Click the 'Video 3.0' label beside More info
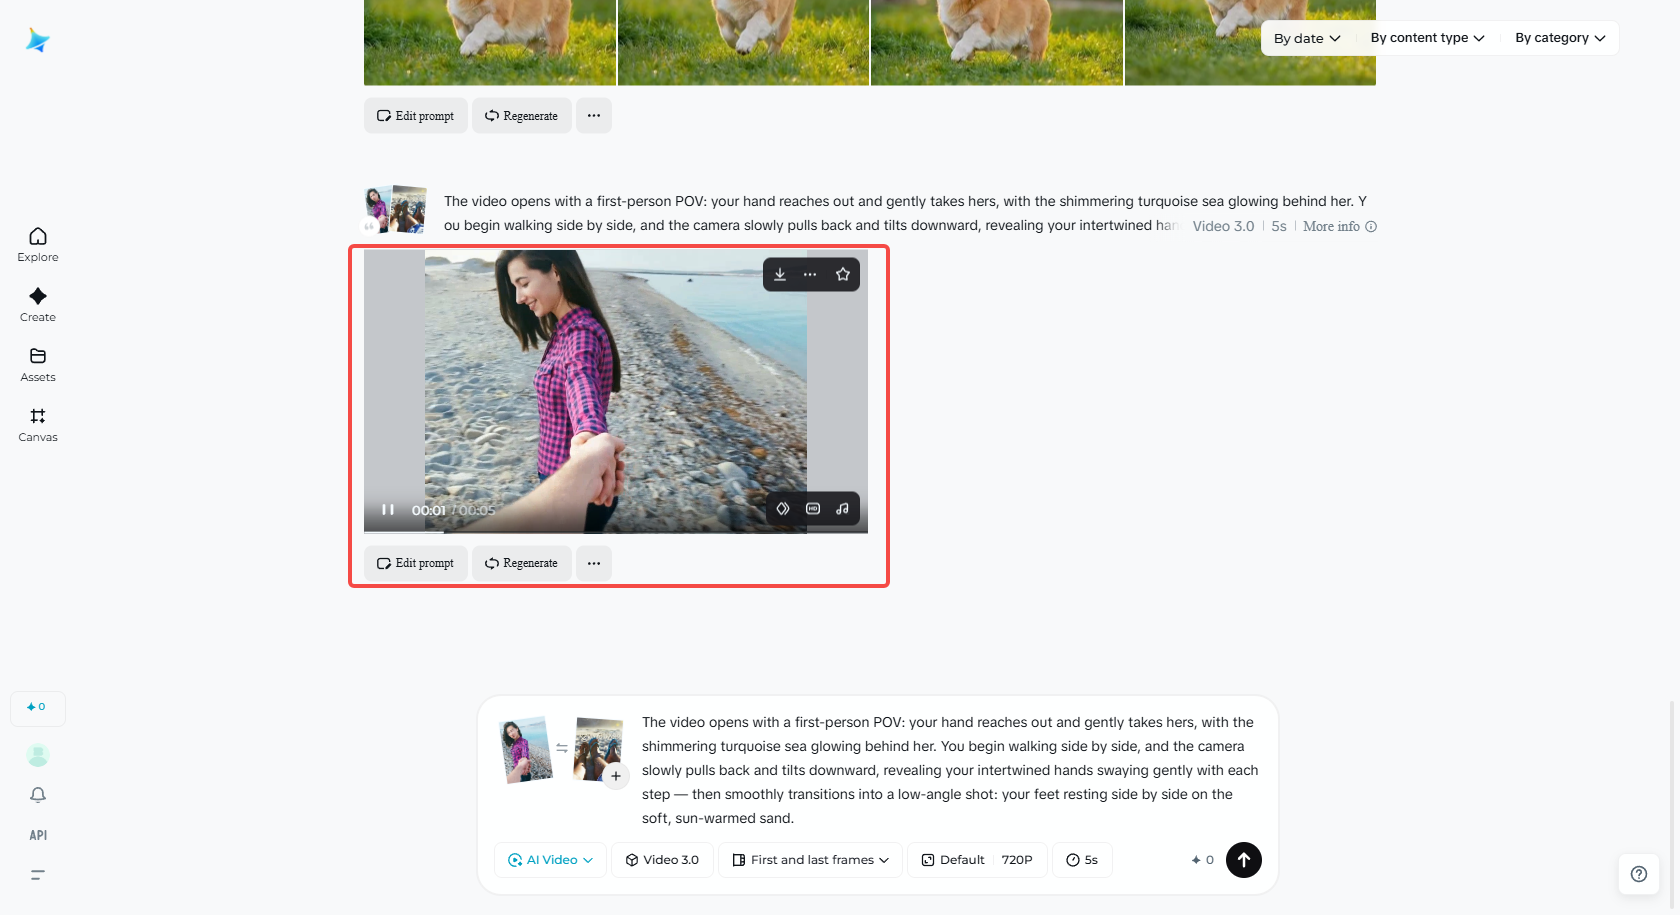Screen dimensions: 1680x915 [1223, 227]
